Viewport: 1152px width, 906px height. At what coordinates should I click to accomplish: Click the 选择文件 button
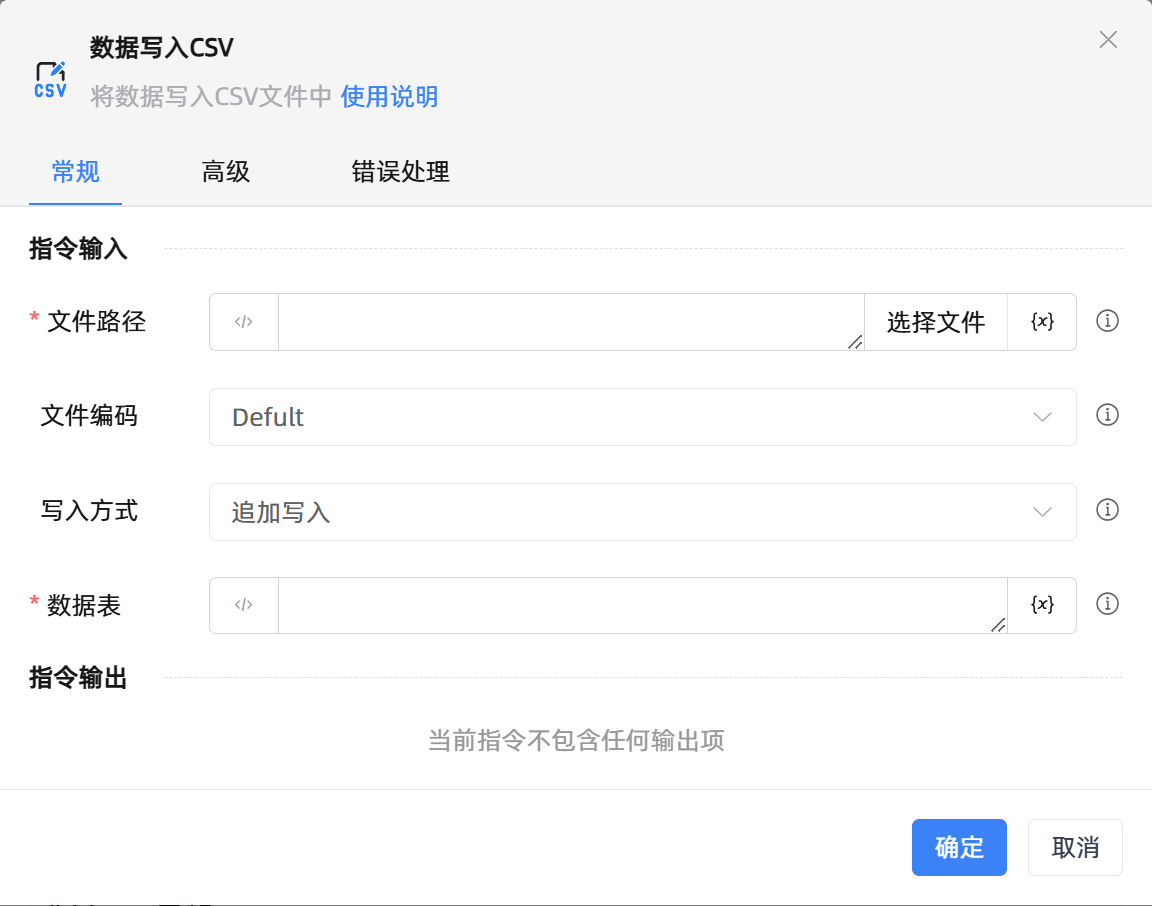[935, 322]
